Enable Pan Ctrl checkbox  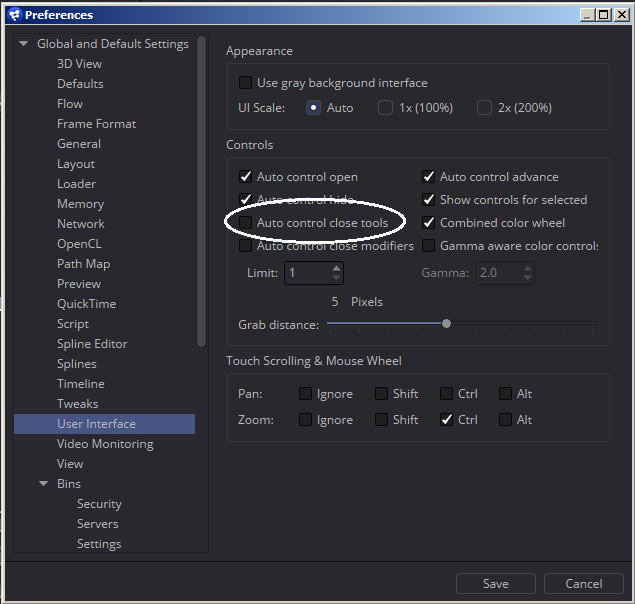[446, 393]
